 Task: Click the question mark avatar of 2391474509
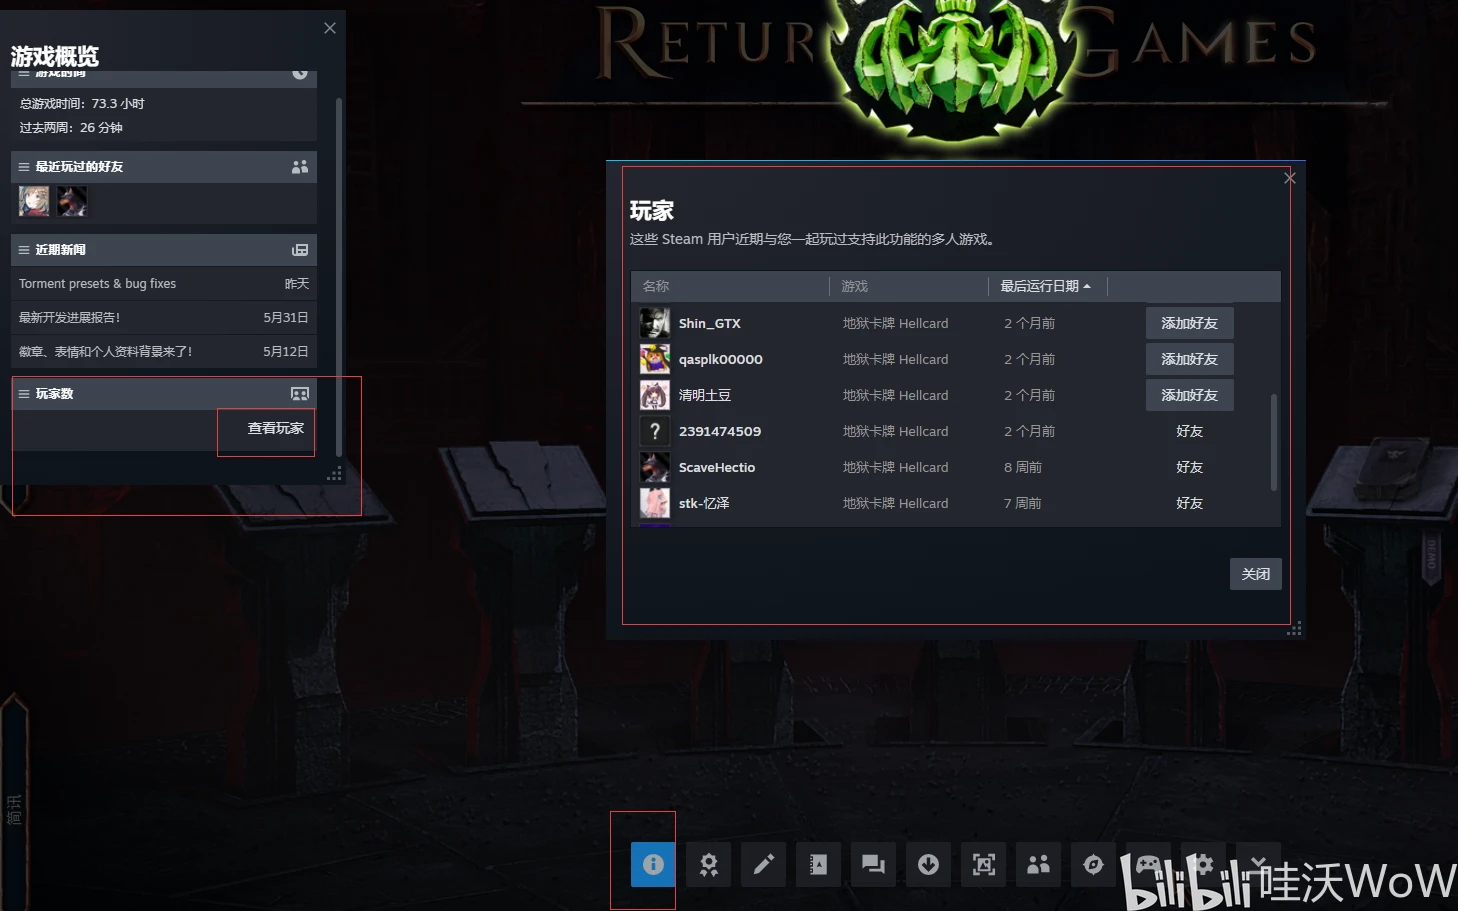(x=655, y=431)
